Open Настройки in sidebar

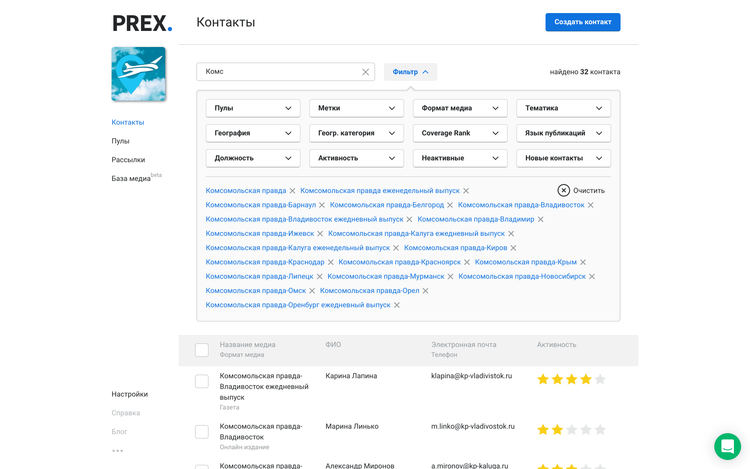click(130, 394)
